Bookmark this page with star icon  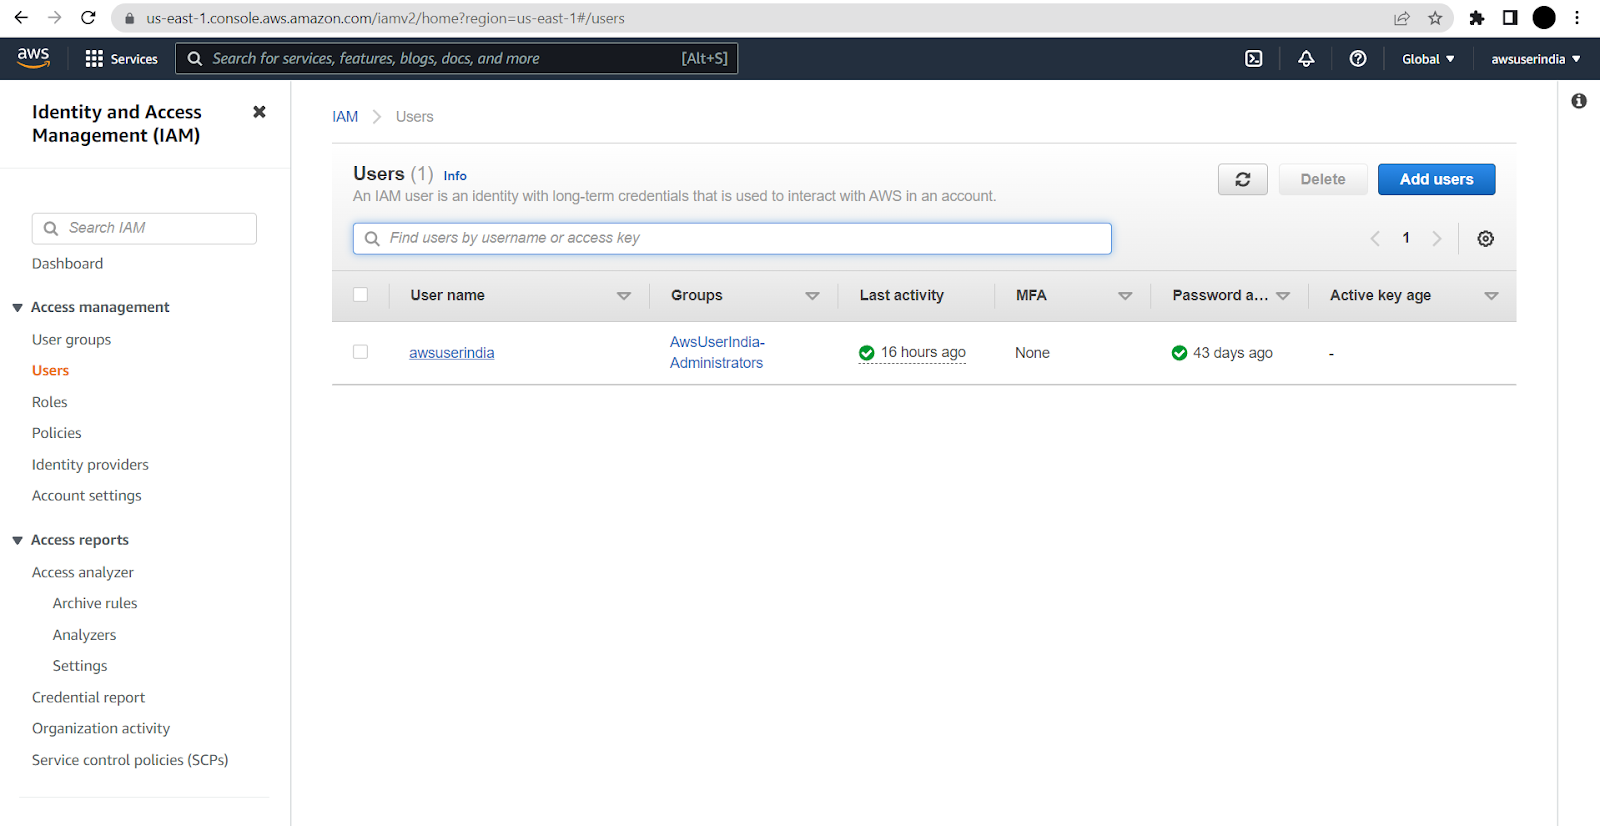1435,18
